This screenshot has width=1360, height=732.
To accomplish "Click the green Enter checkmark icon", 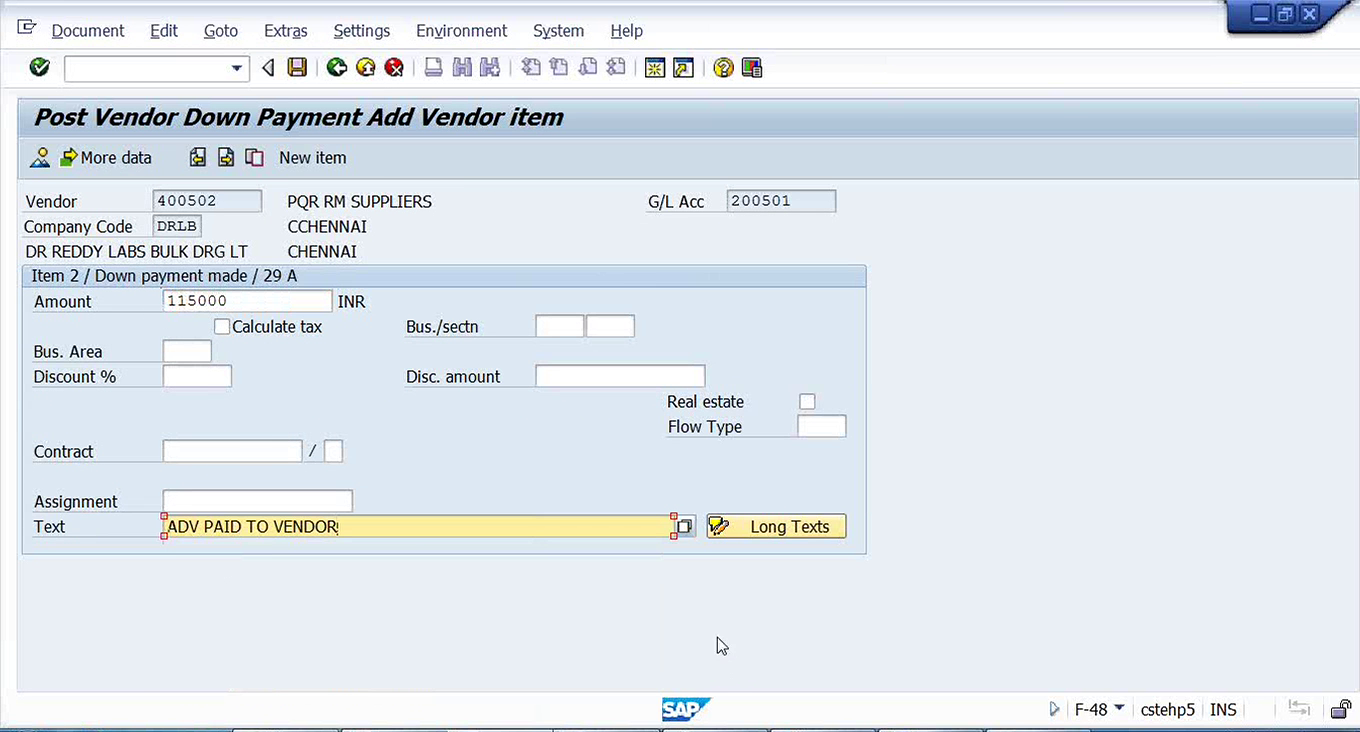I will pos(39,68).
